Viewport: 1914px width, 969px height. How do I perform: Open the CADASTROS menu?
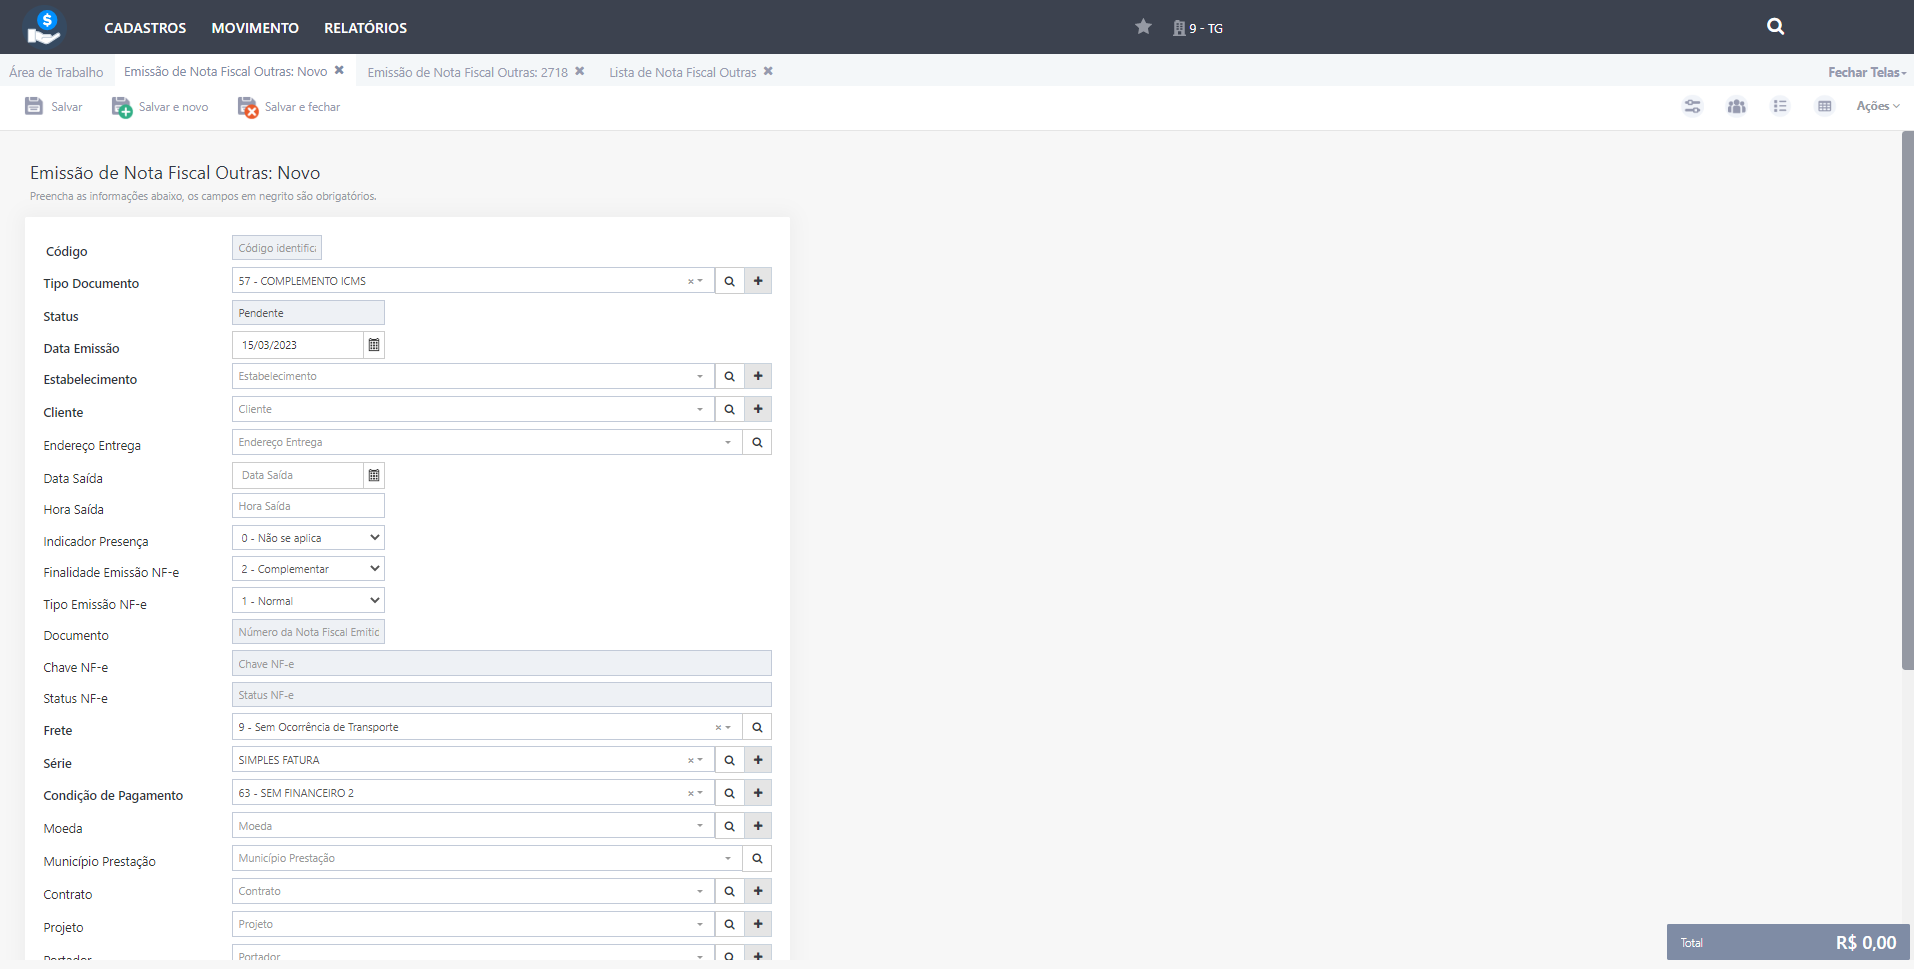145,28
